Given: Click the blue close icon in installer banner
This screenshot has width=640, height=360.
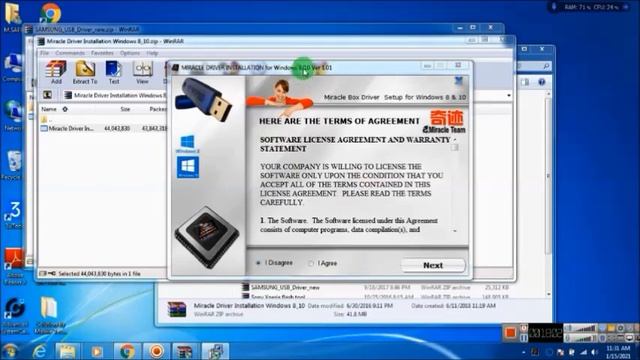Looking at the screenshot, I should tap(459, 81).
